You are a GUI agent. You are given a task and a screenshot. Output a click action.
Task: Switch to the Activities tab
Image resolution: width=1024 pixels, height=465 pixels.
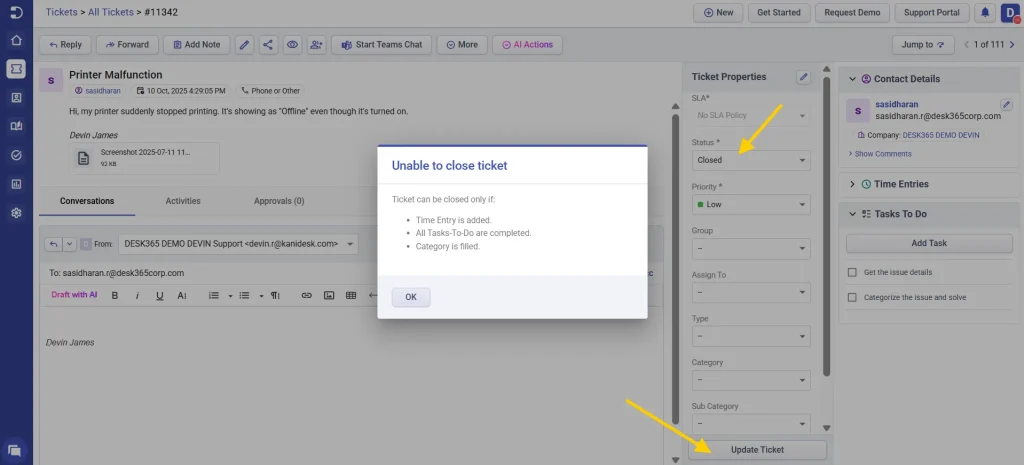tap(183, 201)
